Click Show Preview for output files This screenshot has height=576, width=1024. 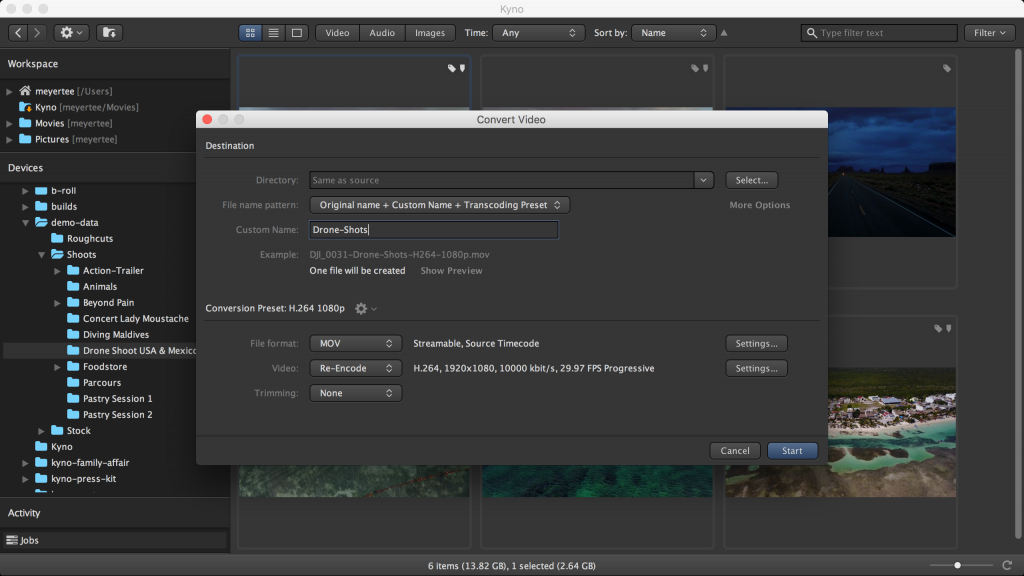point(450,270)
